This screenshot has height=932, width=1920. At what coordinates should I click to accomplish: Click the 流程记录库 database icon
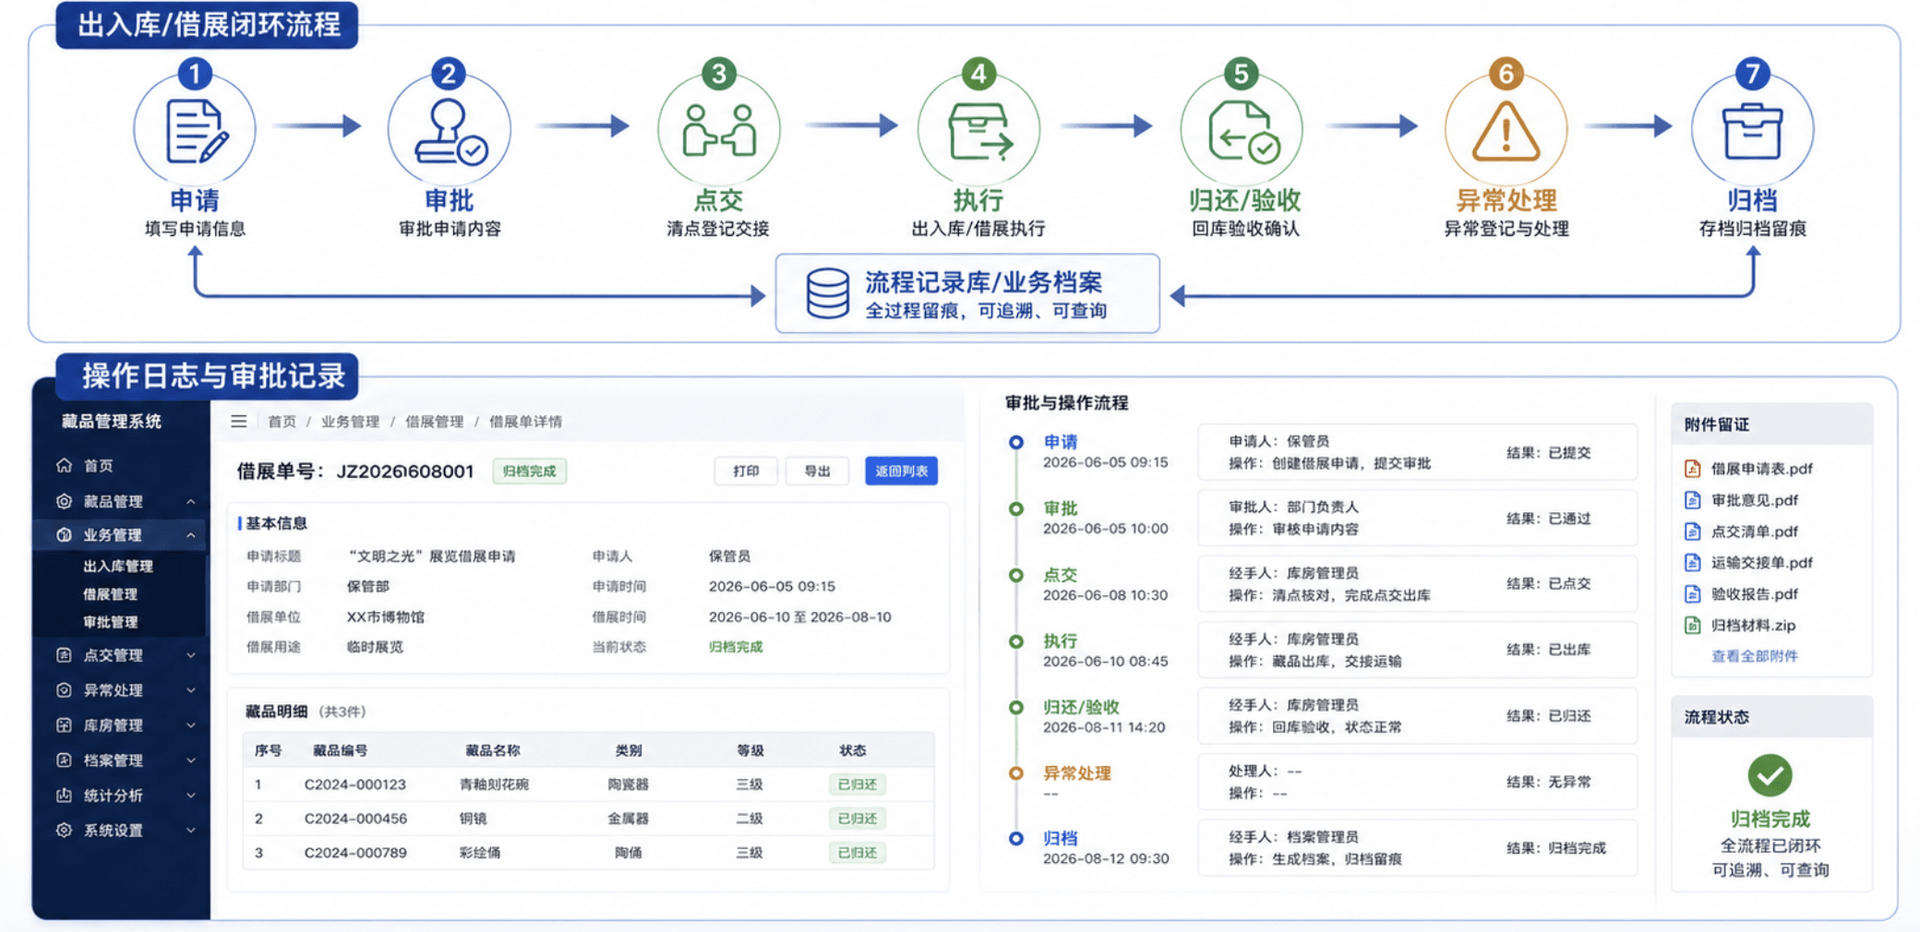[x=828, y=293]
